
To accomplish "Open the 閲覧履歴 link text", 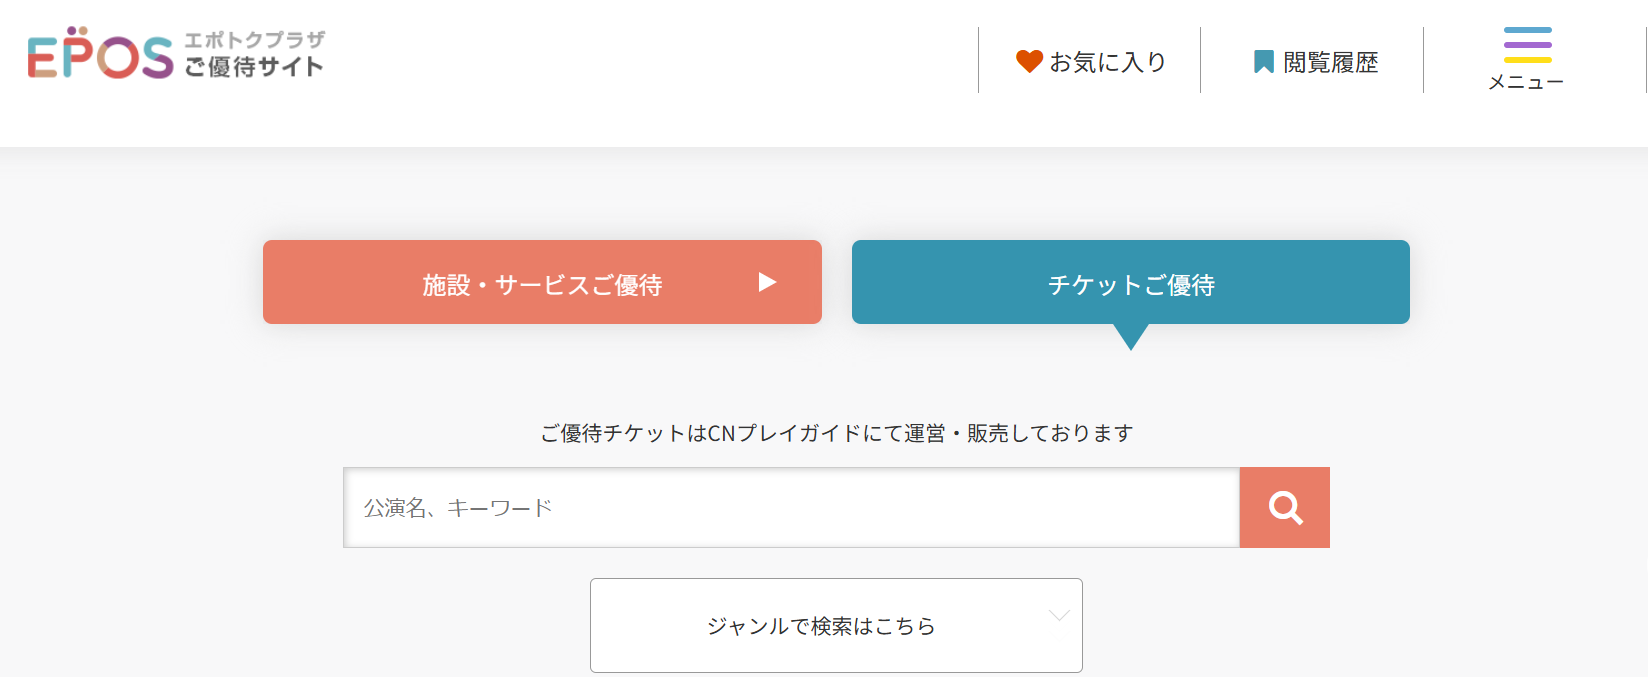I will coord(1330,62).
